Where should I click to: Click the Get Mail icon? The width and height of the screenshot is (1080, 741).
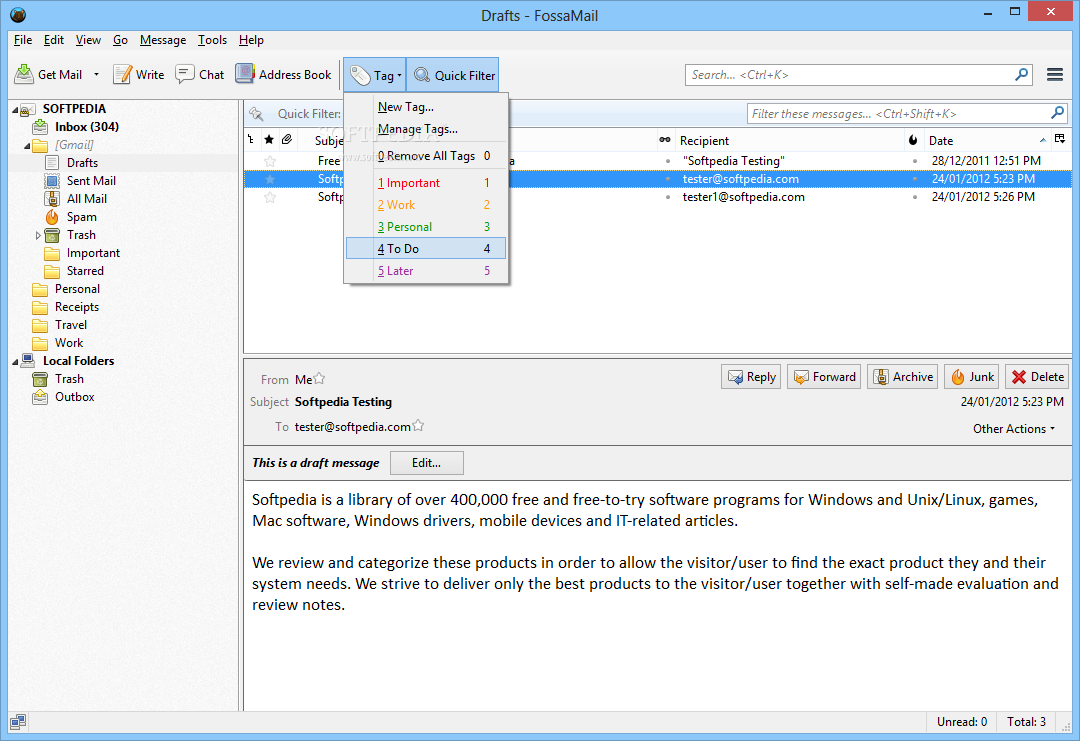[24, 74]
